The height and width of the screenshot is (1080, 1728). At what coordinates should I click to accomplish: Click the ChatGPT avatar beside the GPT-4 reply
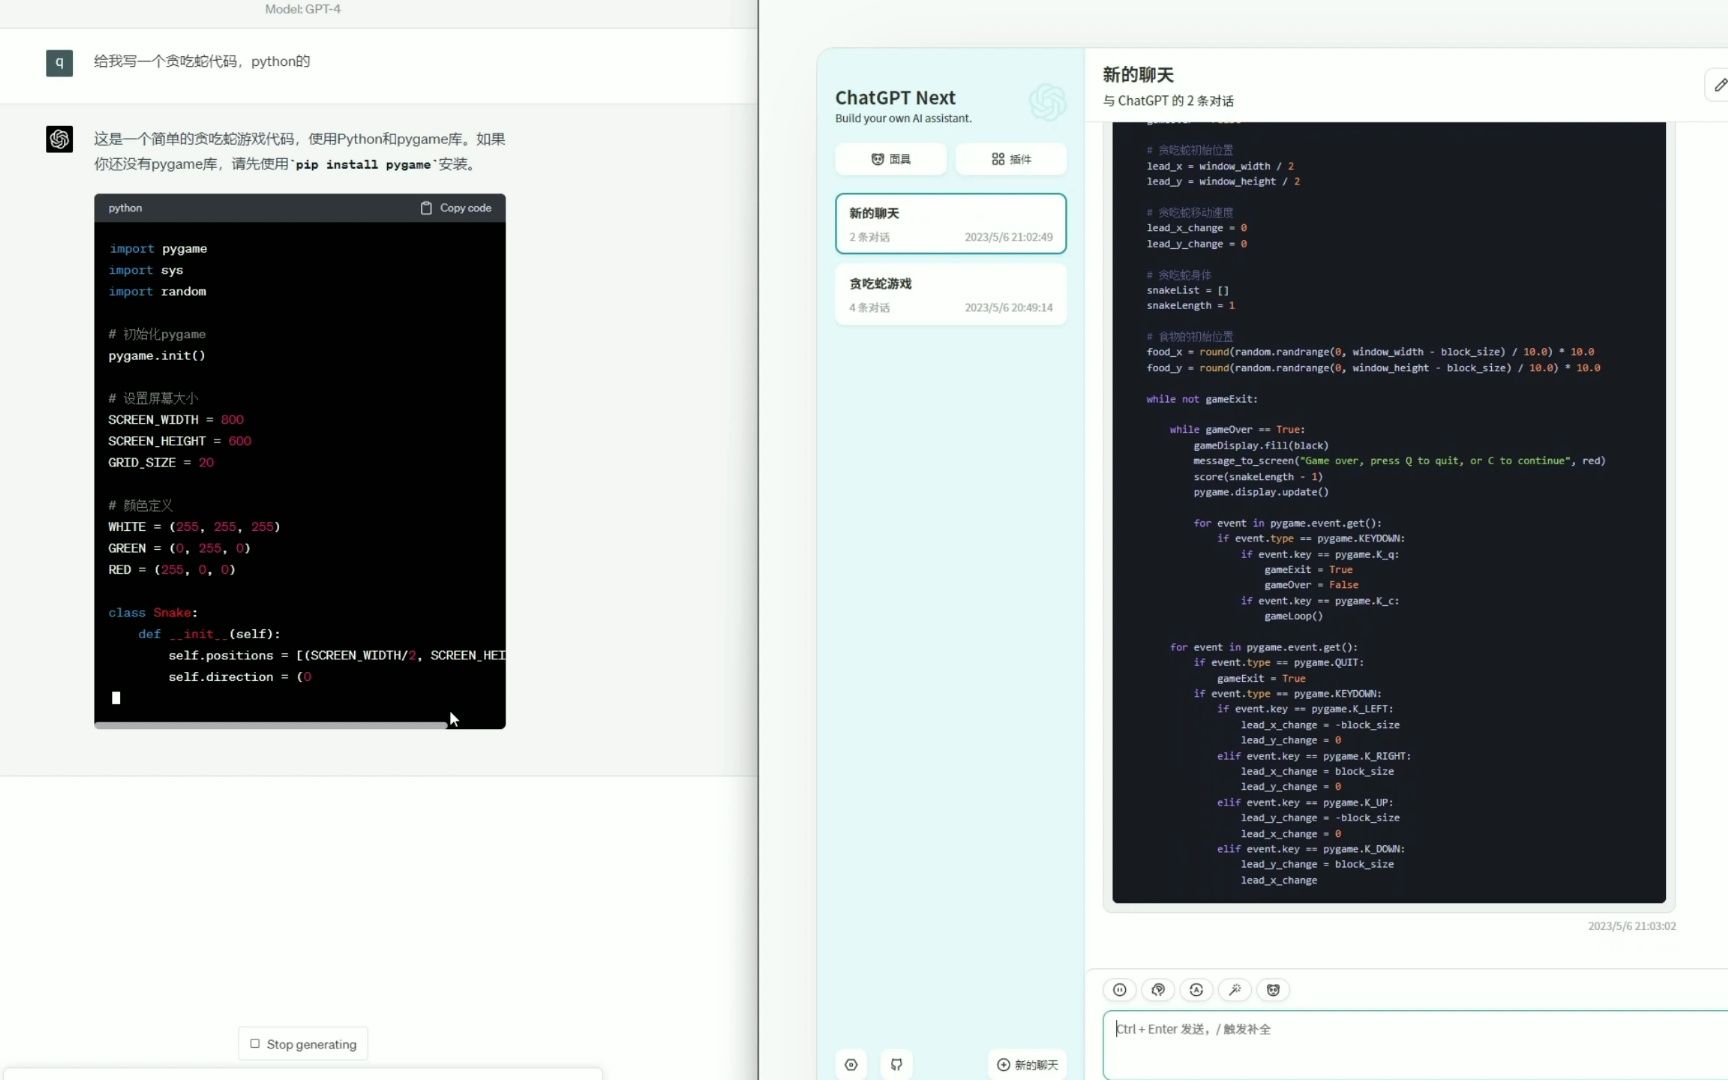coord(59,139)
